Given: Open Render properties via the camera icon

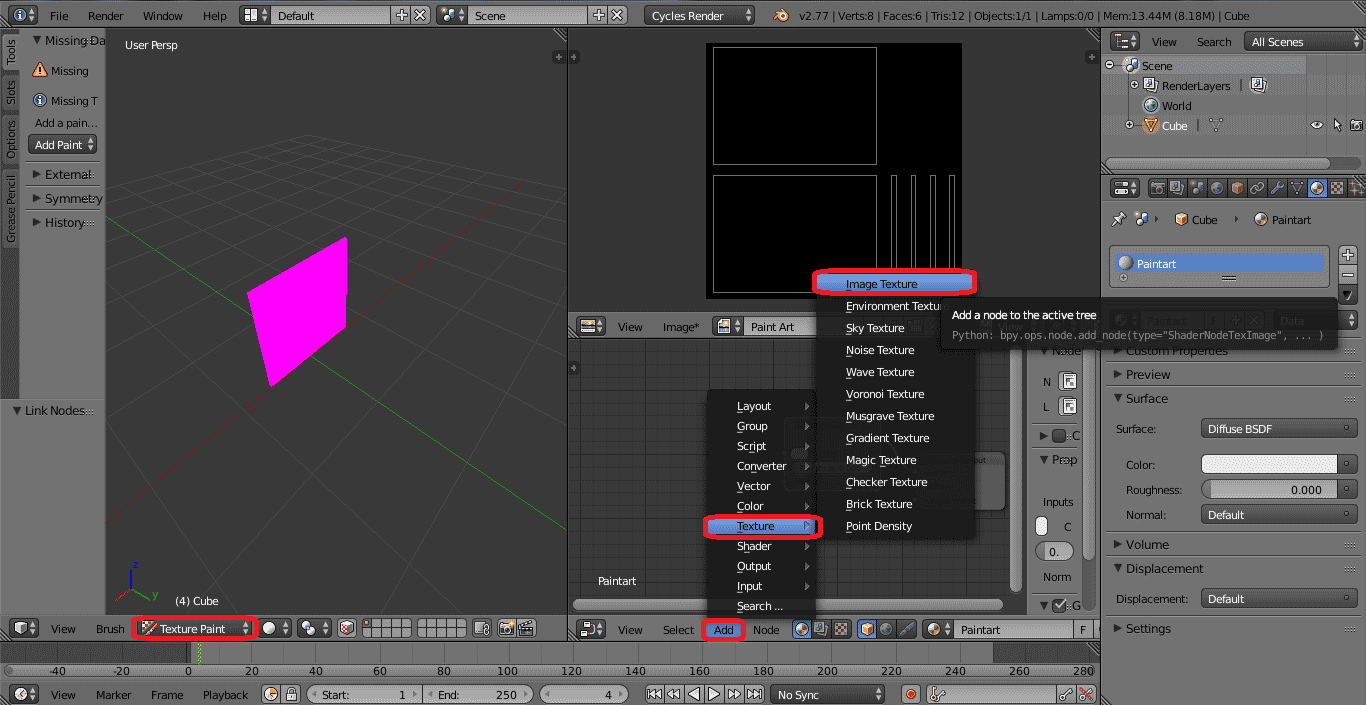Looking at the screenshot, I should click(x=1158, y=187).
